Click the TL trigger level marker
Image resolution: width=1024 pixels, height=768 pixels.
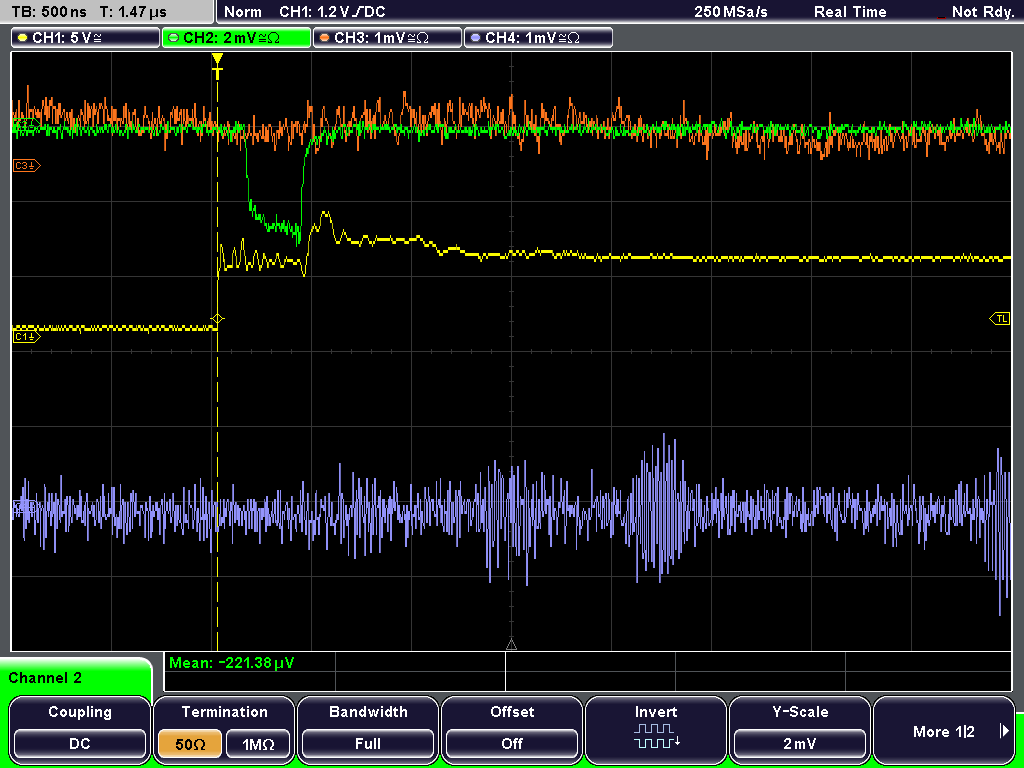1000,319
